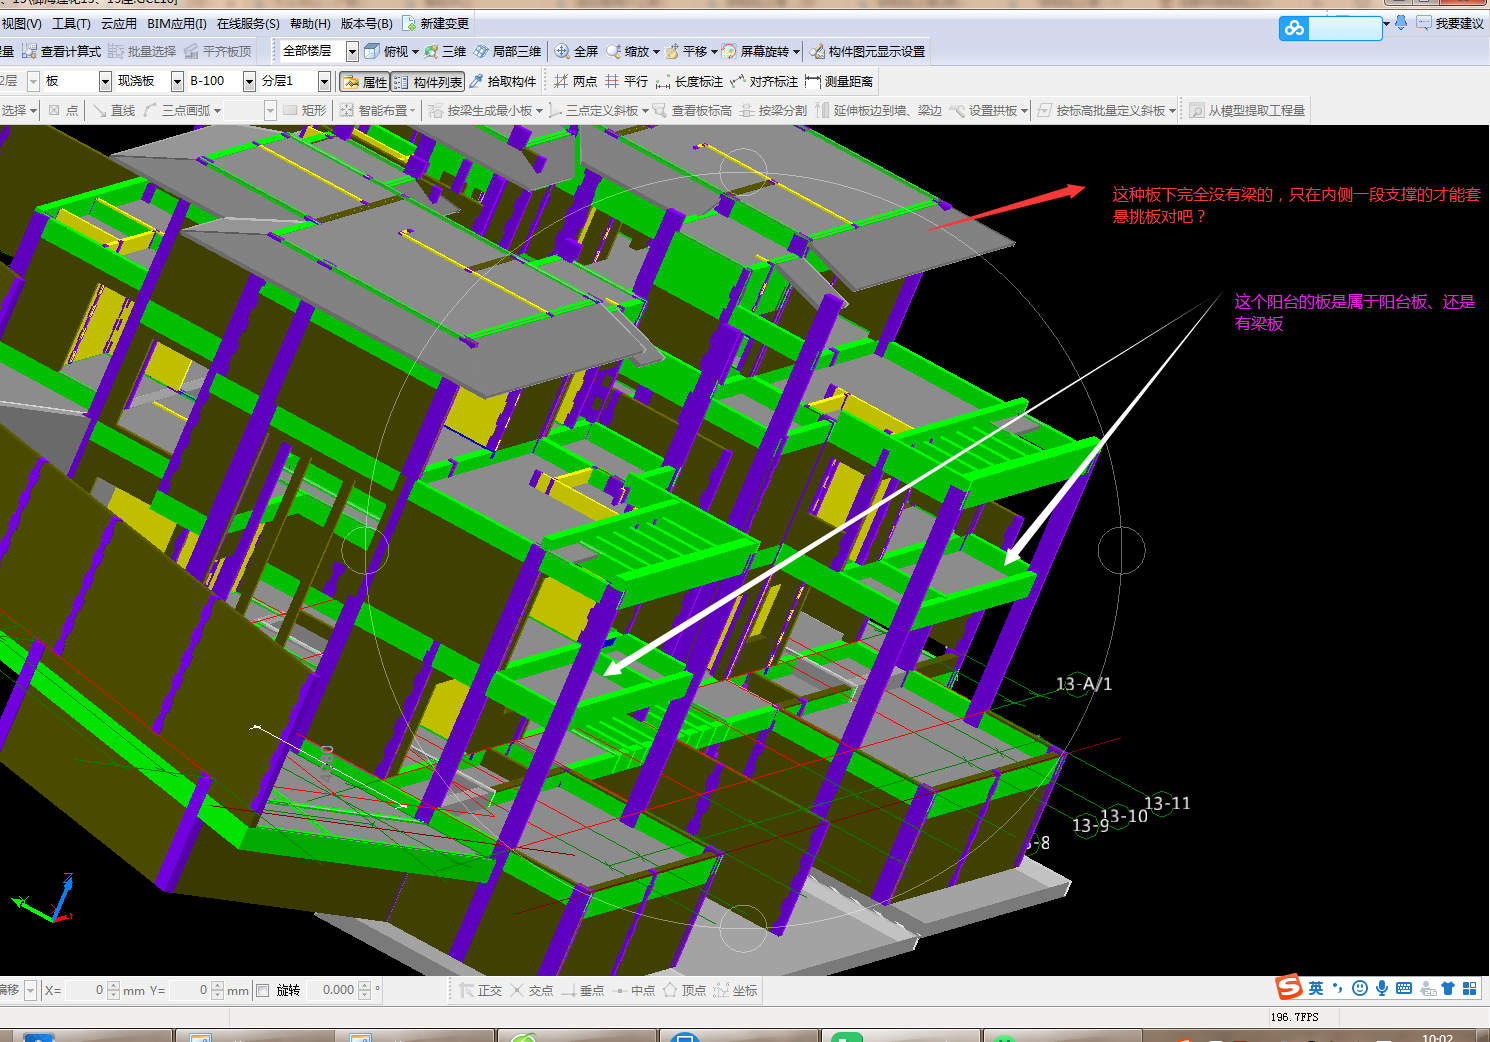This screenshot has width=1490, height=1042.
Task: Click the 测量距离 measure icon
Action: pos(813,81)
